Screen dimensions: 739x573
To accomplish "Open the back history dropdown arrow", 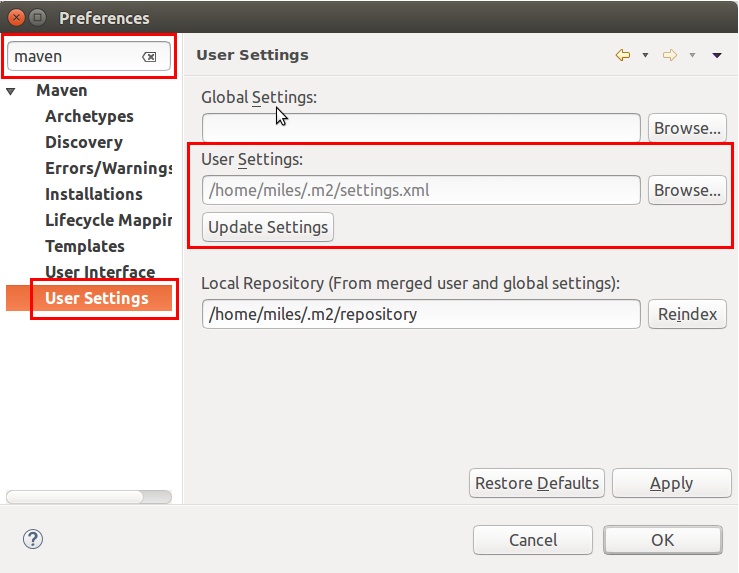I will [645, 55].
